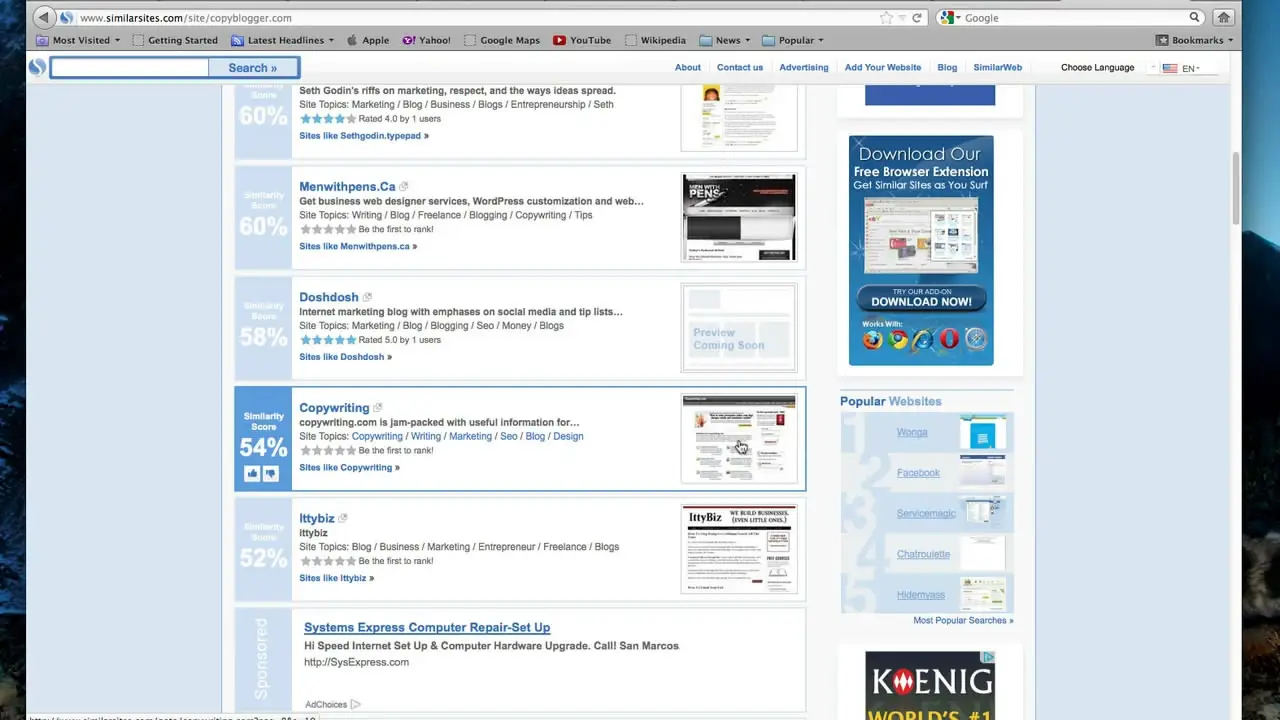Open the Apple bookmark
Screen dimensions: 1280x720
pyautogui.click(x=368, y=40)
